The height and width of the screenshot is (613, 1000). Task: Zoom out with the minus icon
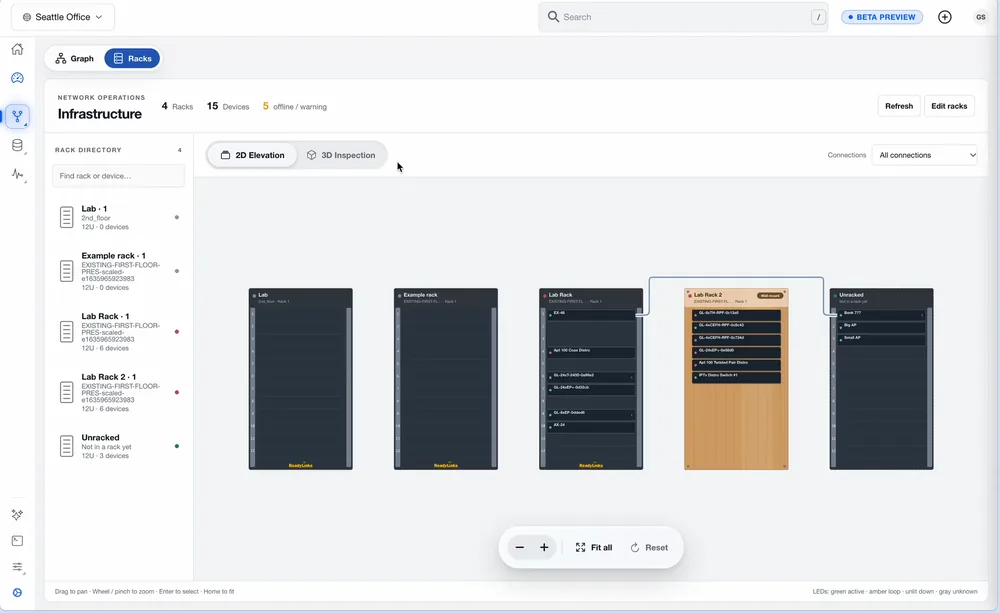click(520, 547)
